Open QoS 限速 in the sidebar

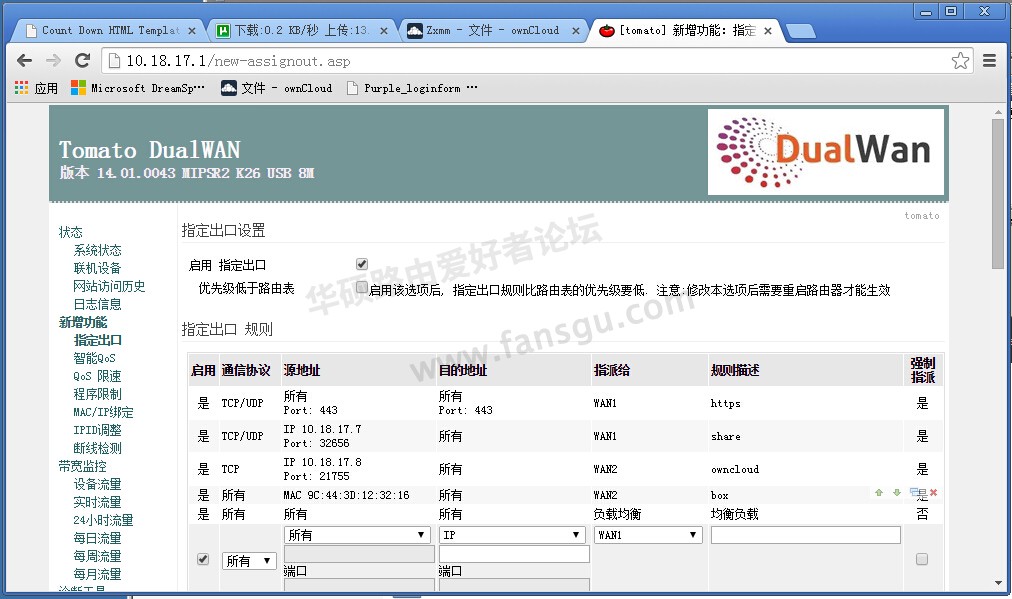(x=97, y=376)
